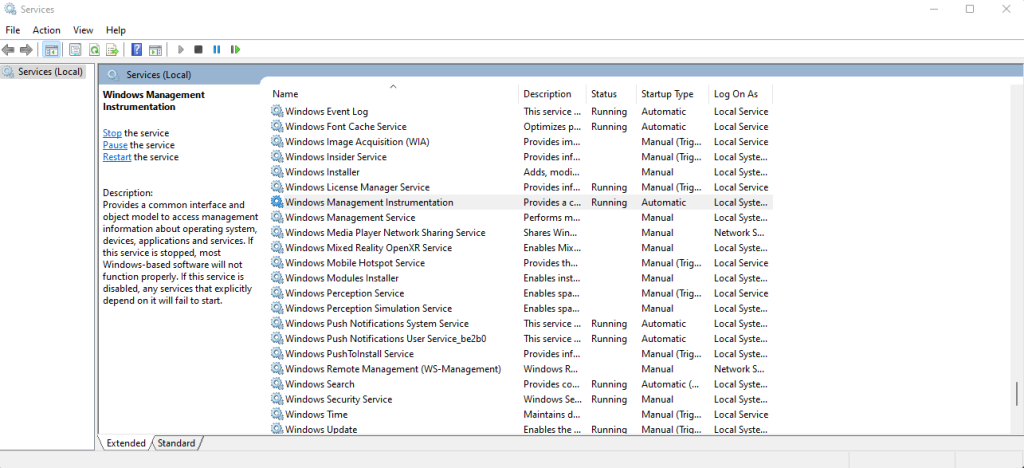Image resolution: width=1024 pixels, height=468 pixels.
Task: Select Windows Media Player Network Sharing Service
Action: tap(521, 233)
